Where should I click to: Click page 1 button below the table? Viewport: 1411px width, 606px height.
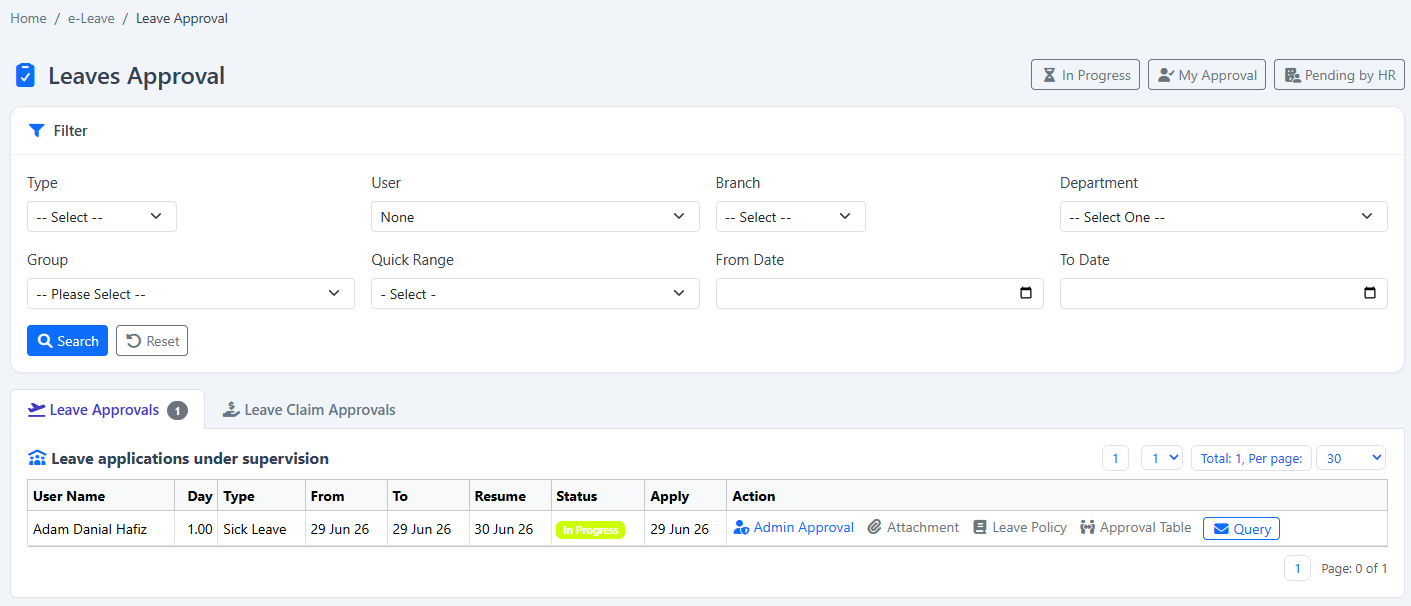tap(1297, 568)
